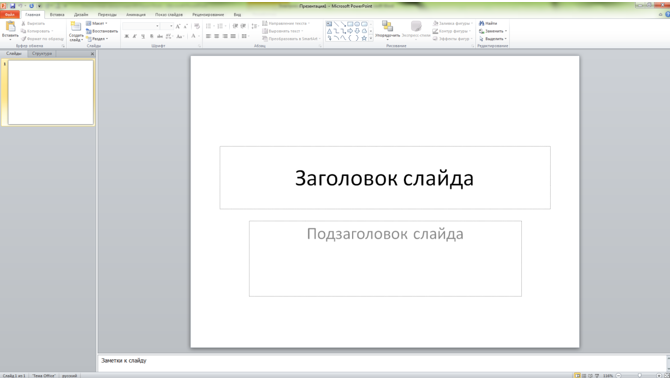Image resolution: width=670 pixels, height=378 pixels.
Task: Clear all formatting eraser icon
Action: pyautogui.click(x=197, y=26)
